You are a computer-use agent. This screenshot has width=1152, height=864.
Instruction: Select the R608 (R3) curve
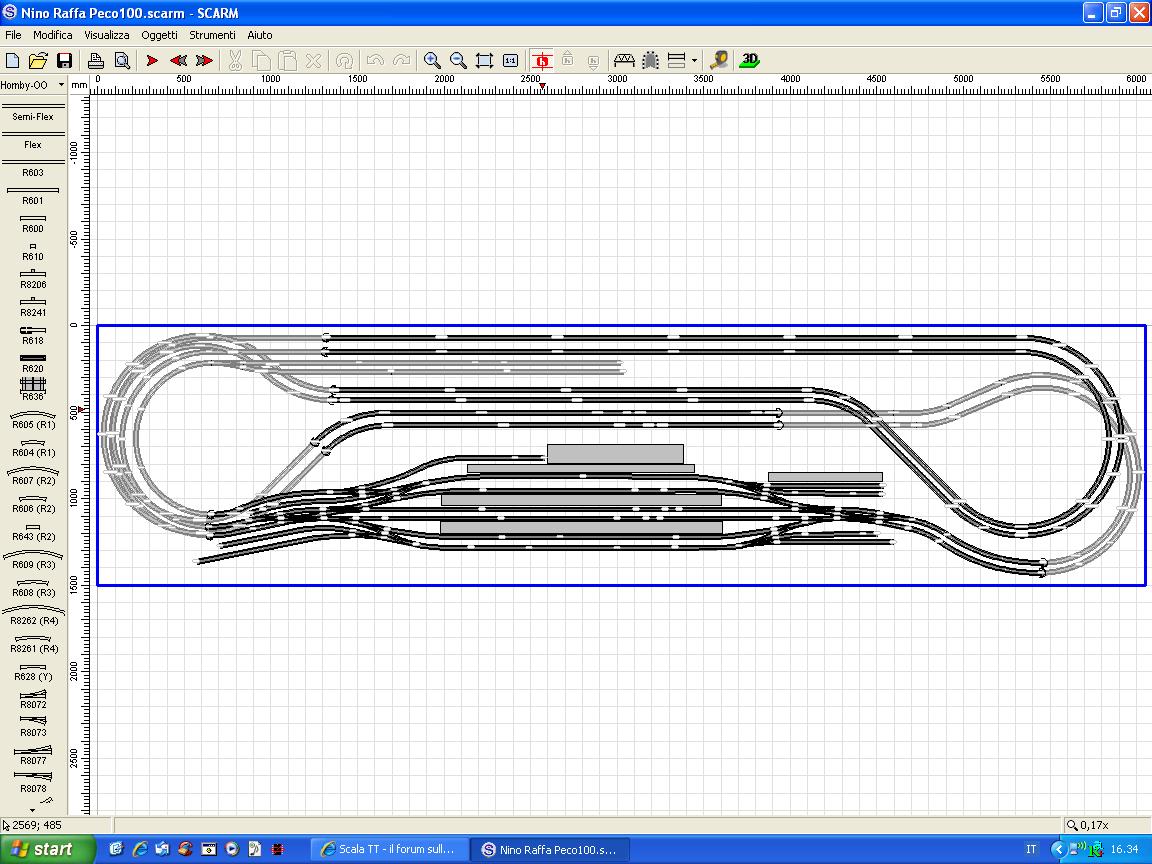tap(33, 588)
